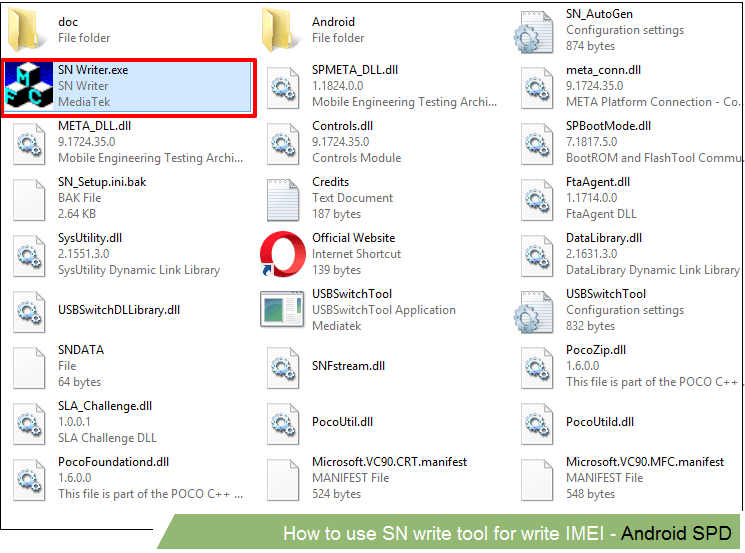Select the PocoUtil.dll file icon

click(283, 424)
